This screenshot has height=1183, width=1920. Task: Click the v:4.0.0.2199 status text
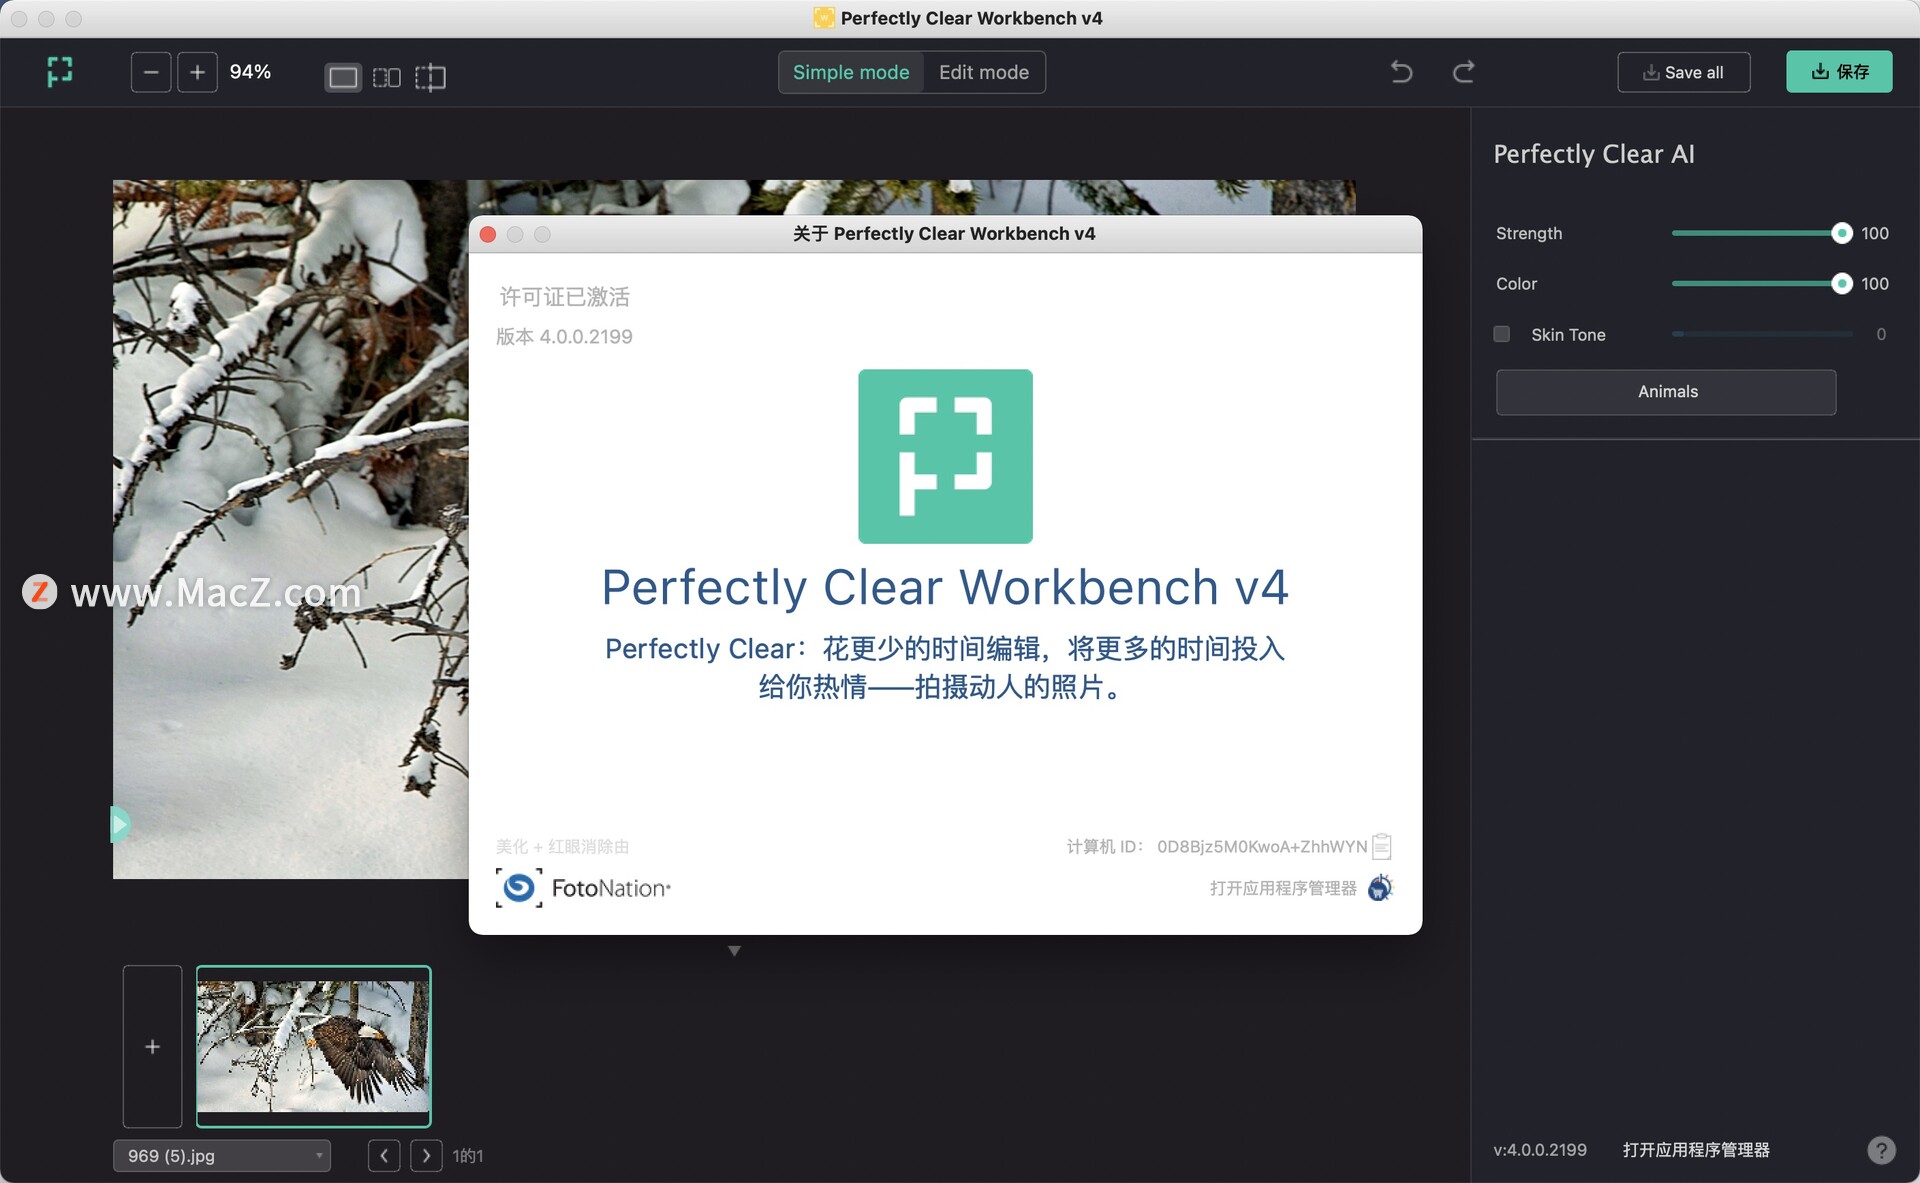tap(1540, 1150)
